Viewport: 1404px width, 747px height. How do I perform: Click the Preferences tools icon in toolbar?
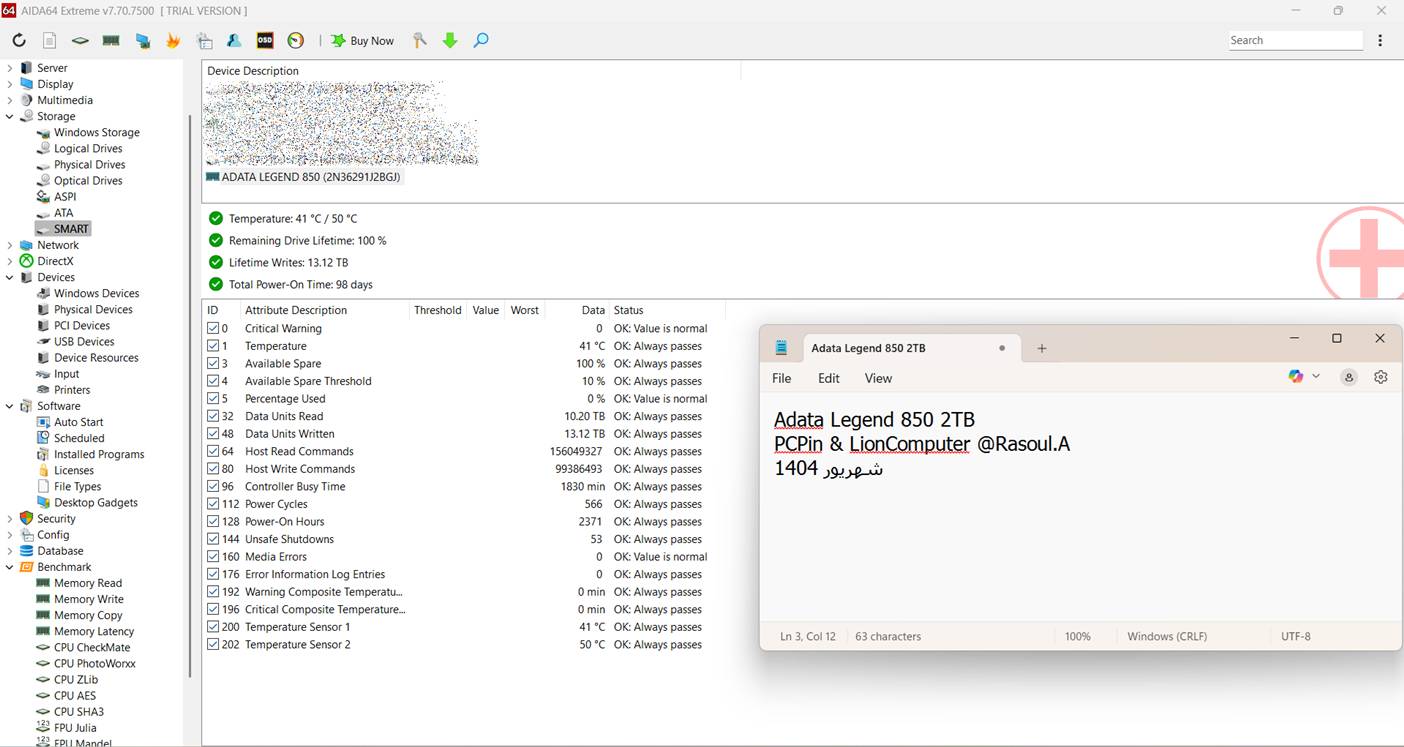point(420,41)
